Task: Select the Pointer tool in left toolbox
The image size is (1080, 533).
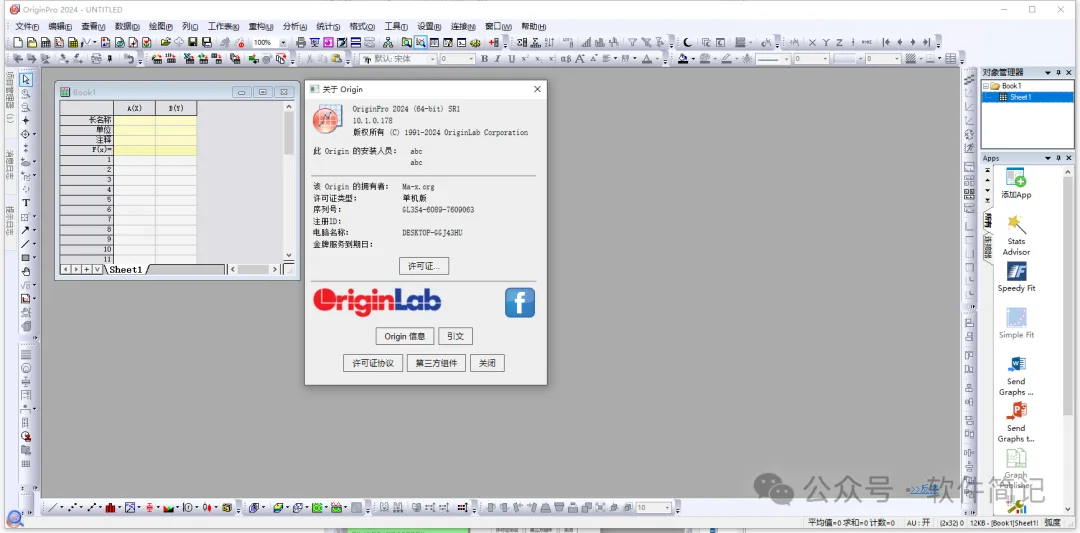Action: pyautogui.click(x=26, y=80)
